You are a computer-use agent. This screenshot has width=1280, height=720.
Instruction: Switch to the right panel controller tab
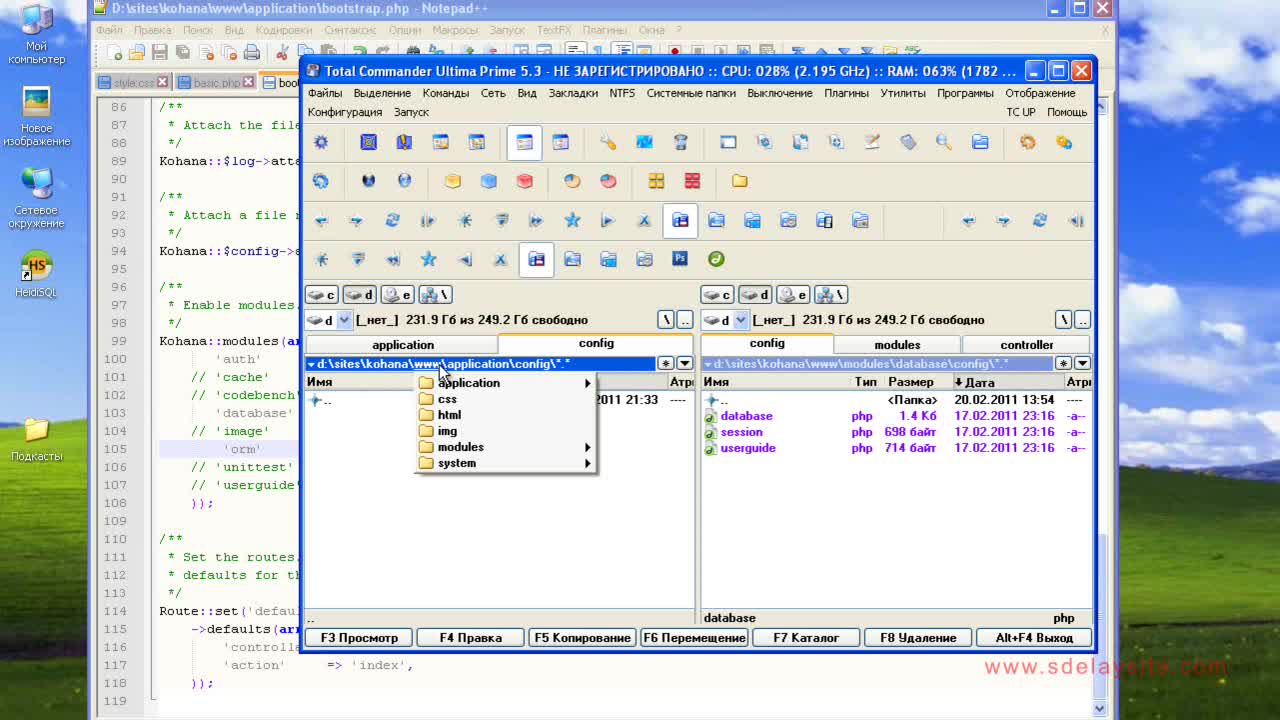1027,345
